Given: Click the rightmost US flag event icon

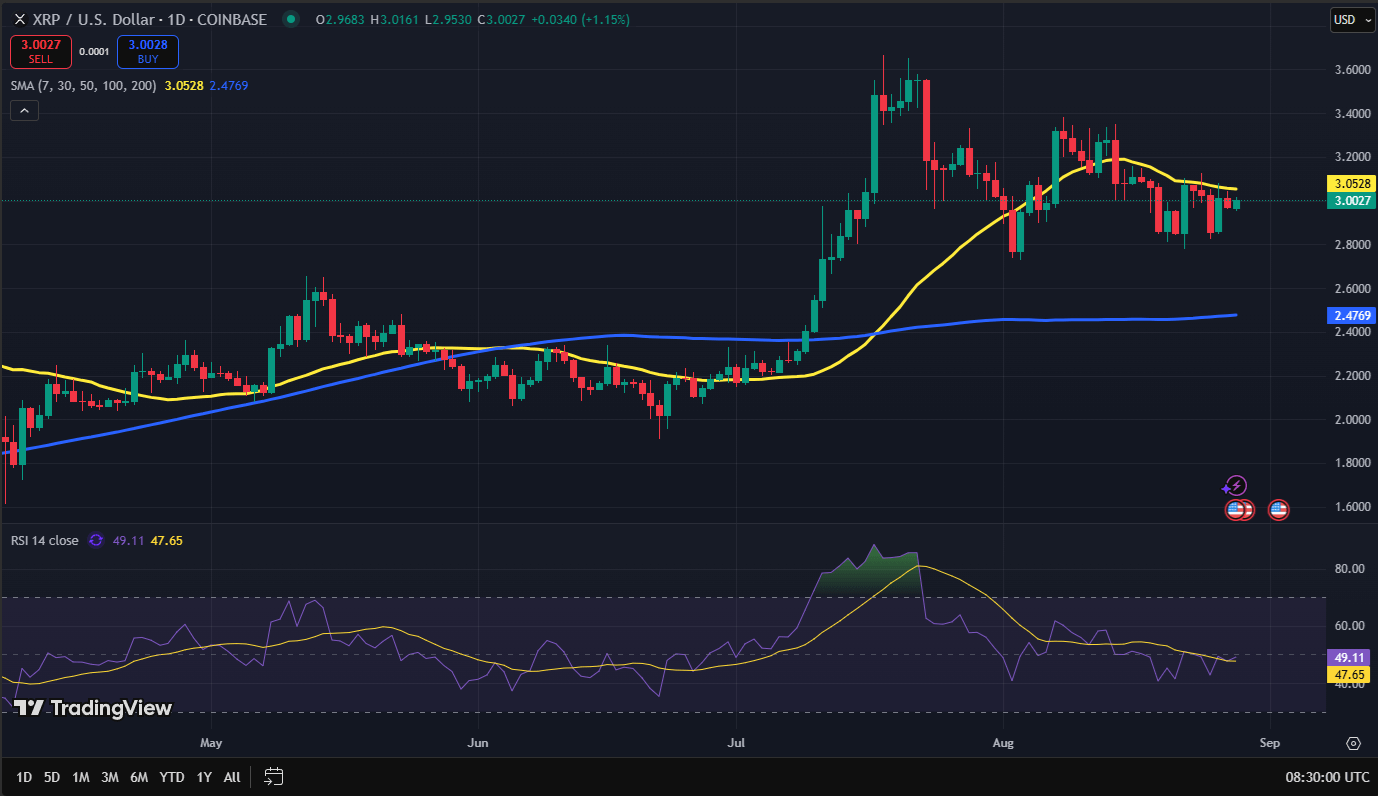Looking at the screenshot, I should (1278, 510).
